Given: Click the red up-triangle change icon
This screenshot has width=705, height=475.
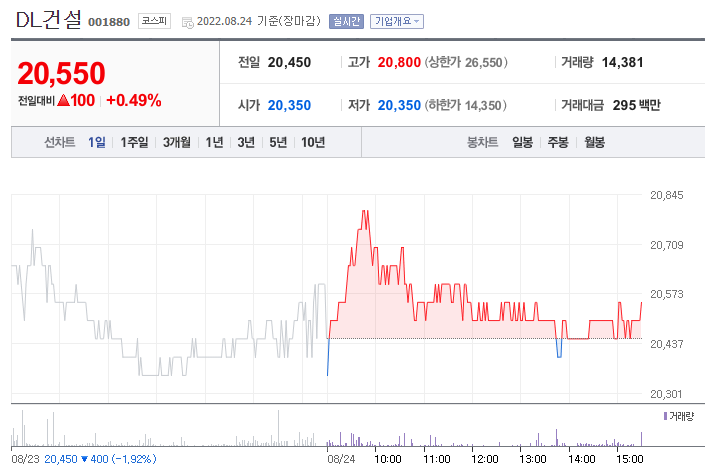Looking at the screenshot, I should tap(63, 100).
